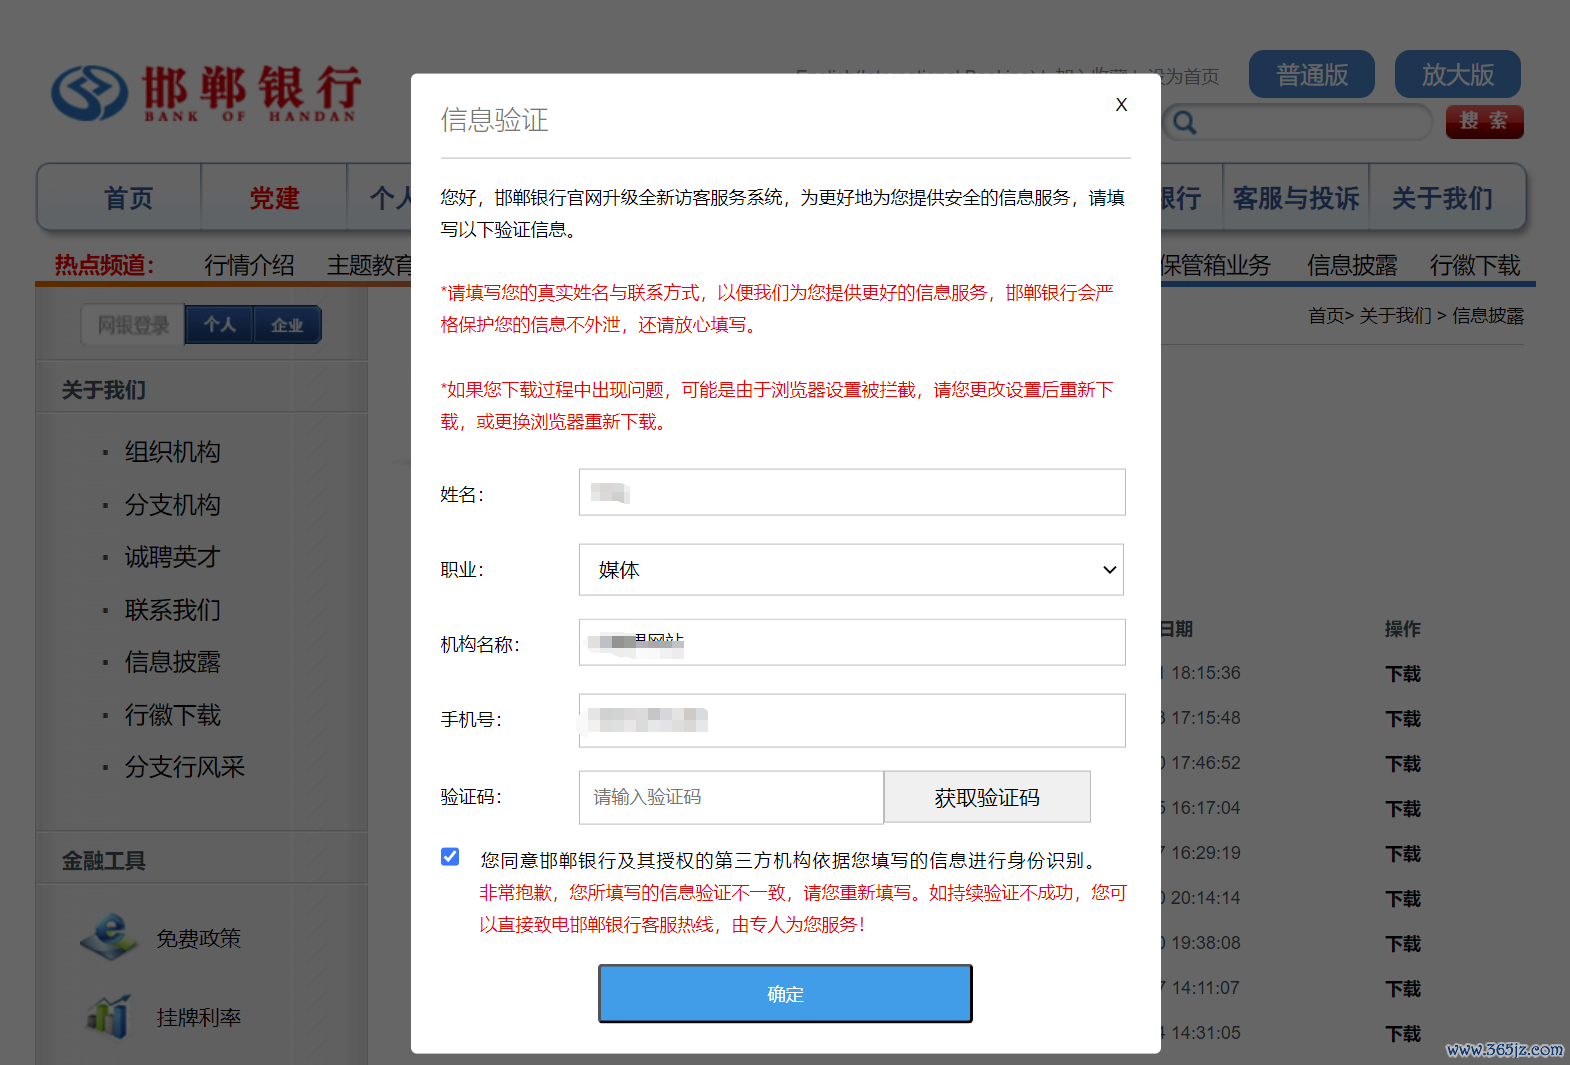Click 下载 for row 14:31:05

(x=1403, y=1034)
